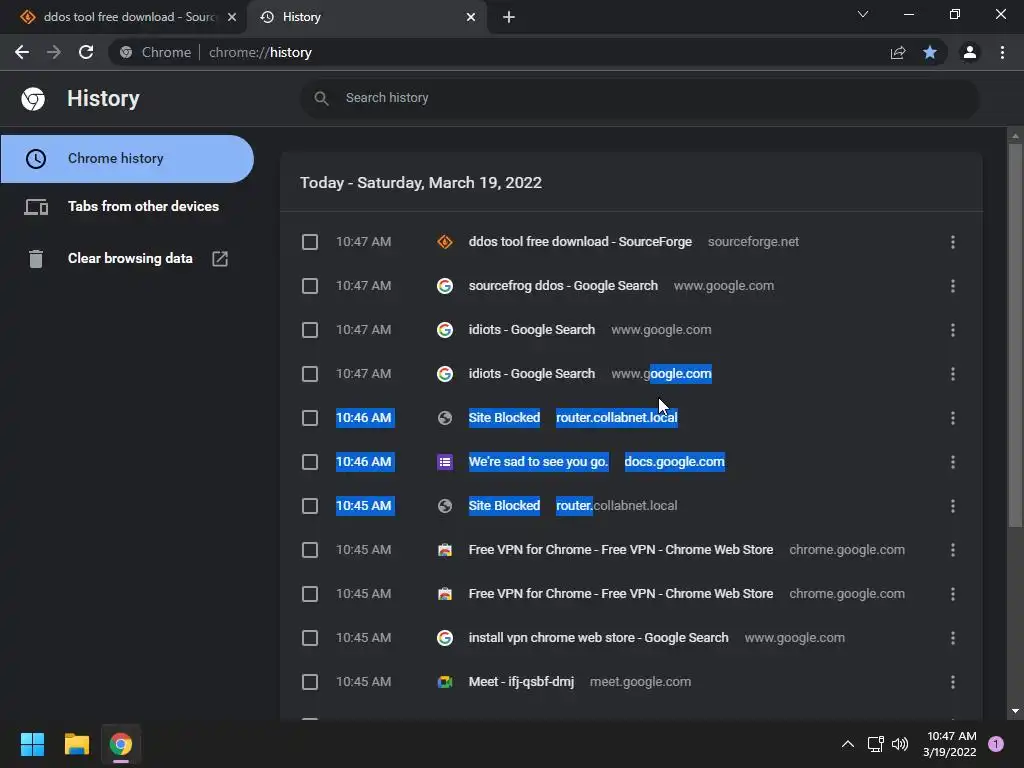Click the Google Forms icon beside We're sad entry

click(445, 462)
